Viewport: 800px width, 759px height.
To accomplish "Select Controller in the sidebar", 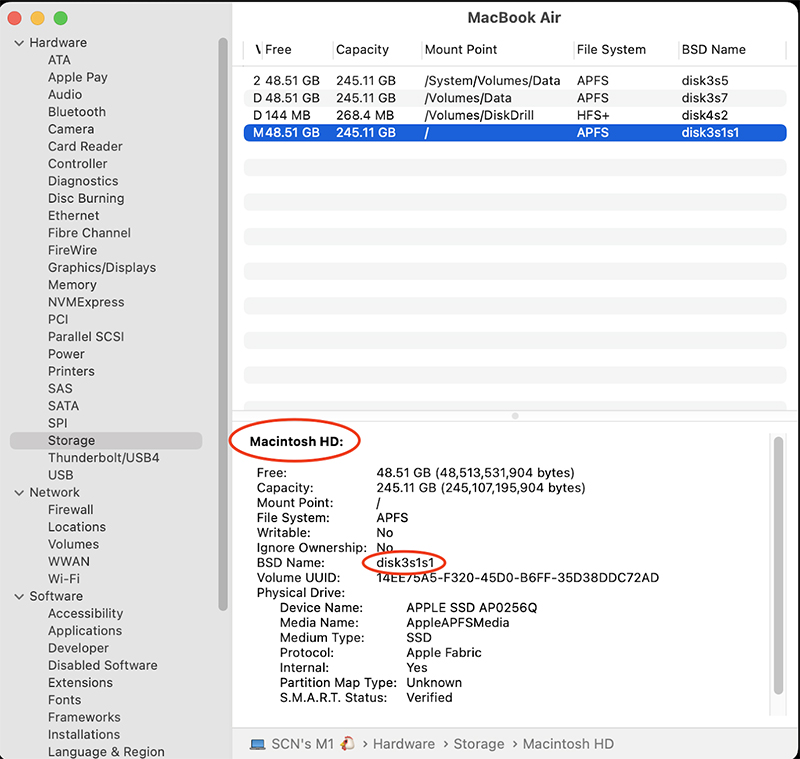I will (78, 164).
